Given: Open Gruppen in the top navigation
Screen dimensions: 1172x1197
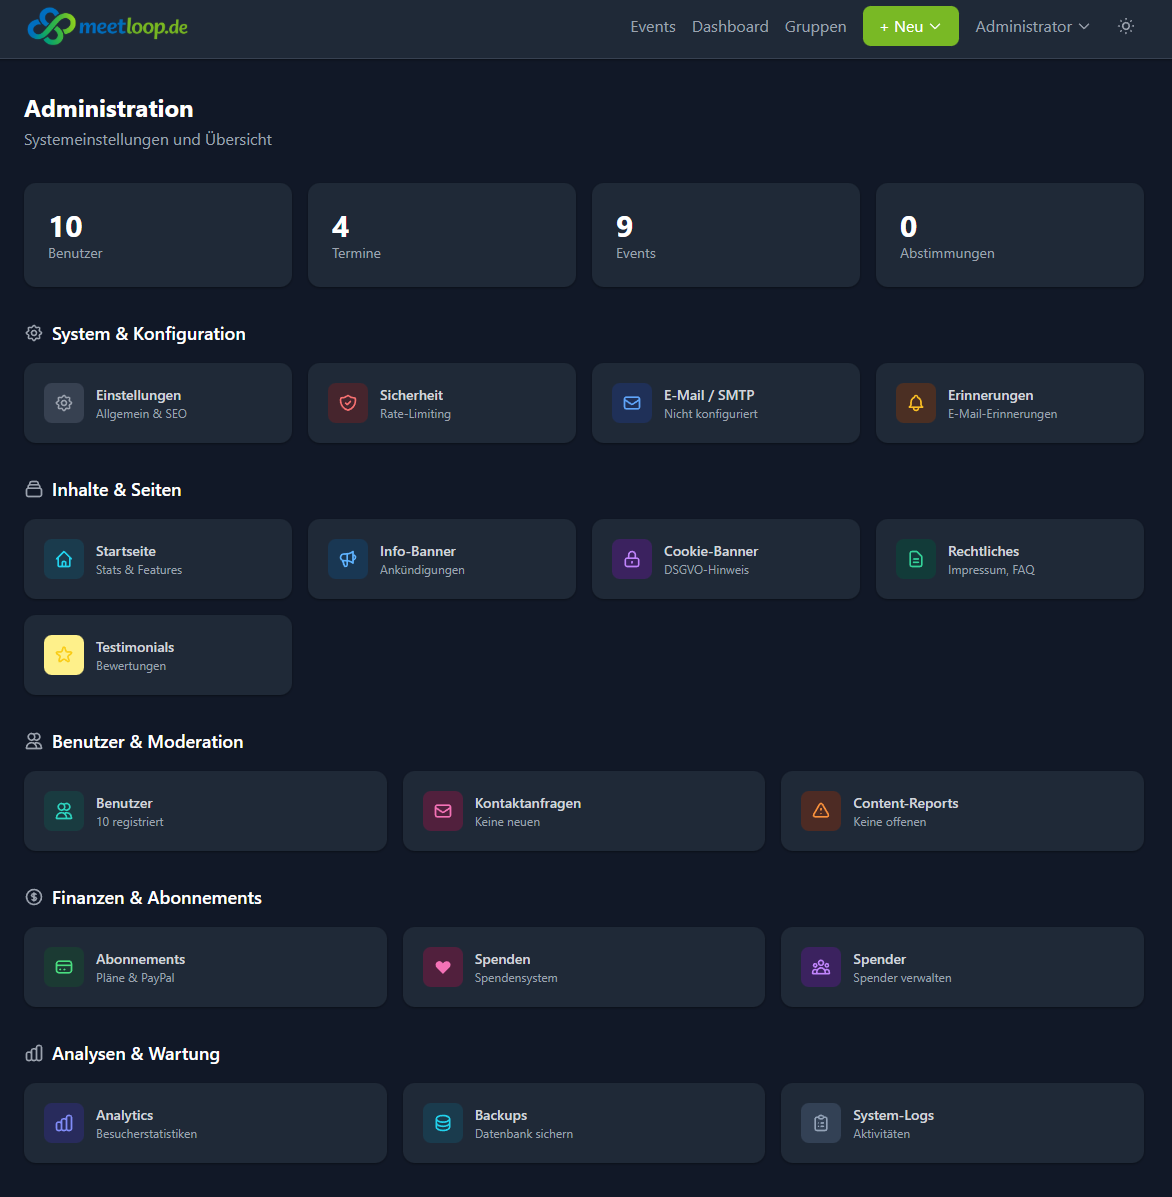Looking at the screenshot, I should [x=815, y=27].
